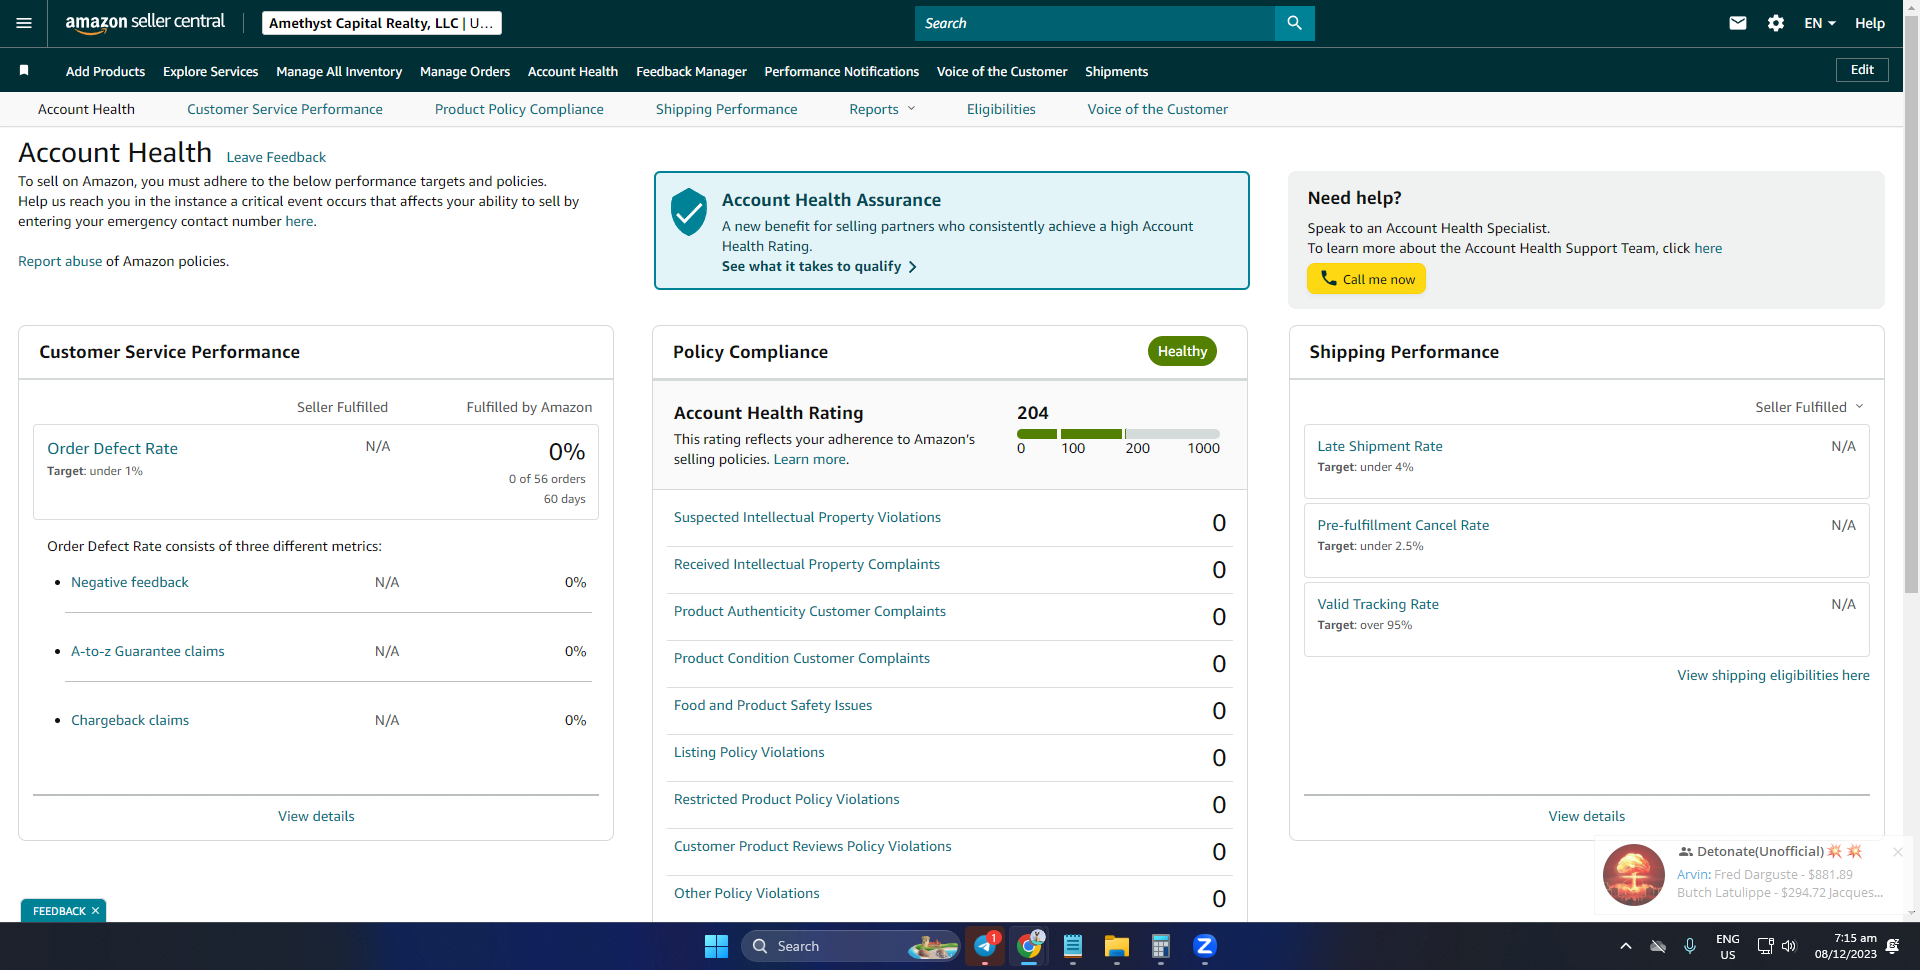Go to the Shipping Performance tab
Viewport: 1920px width, 970px height.
click(727, 109)
